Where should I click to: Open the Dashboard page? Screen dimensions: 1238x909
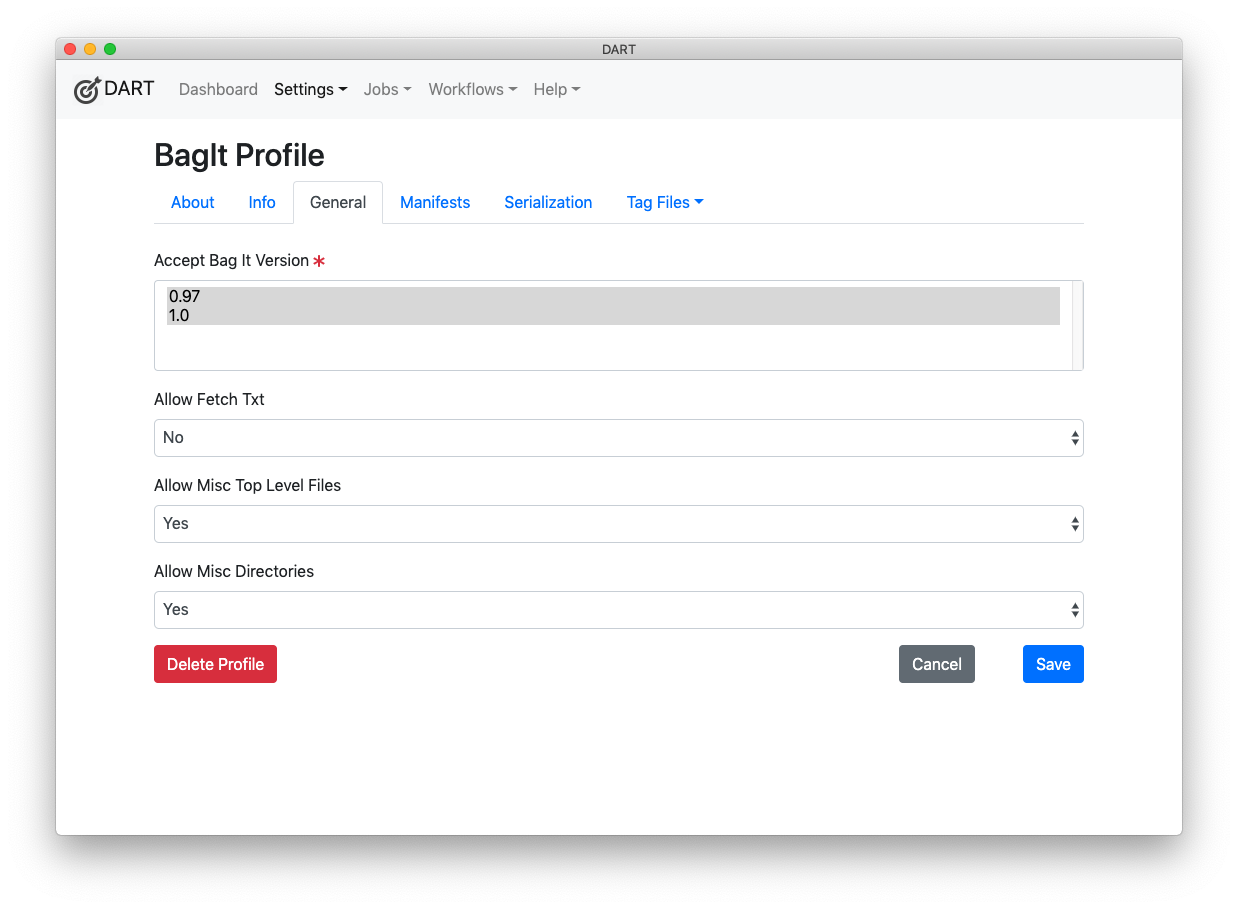[x=218, y=89]
